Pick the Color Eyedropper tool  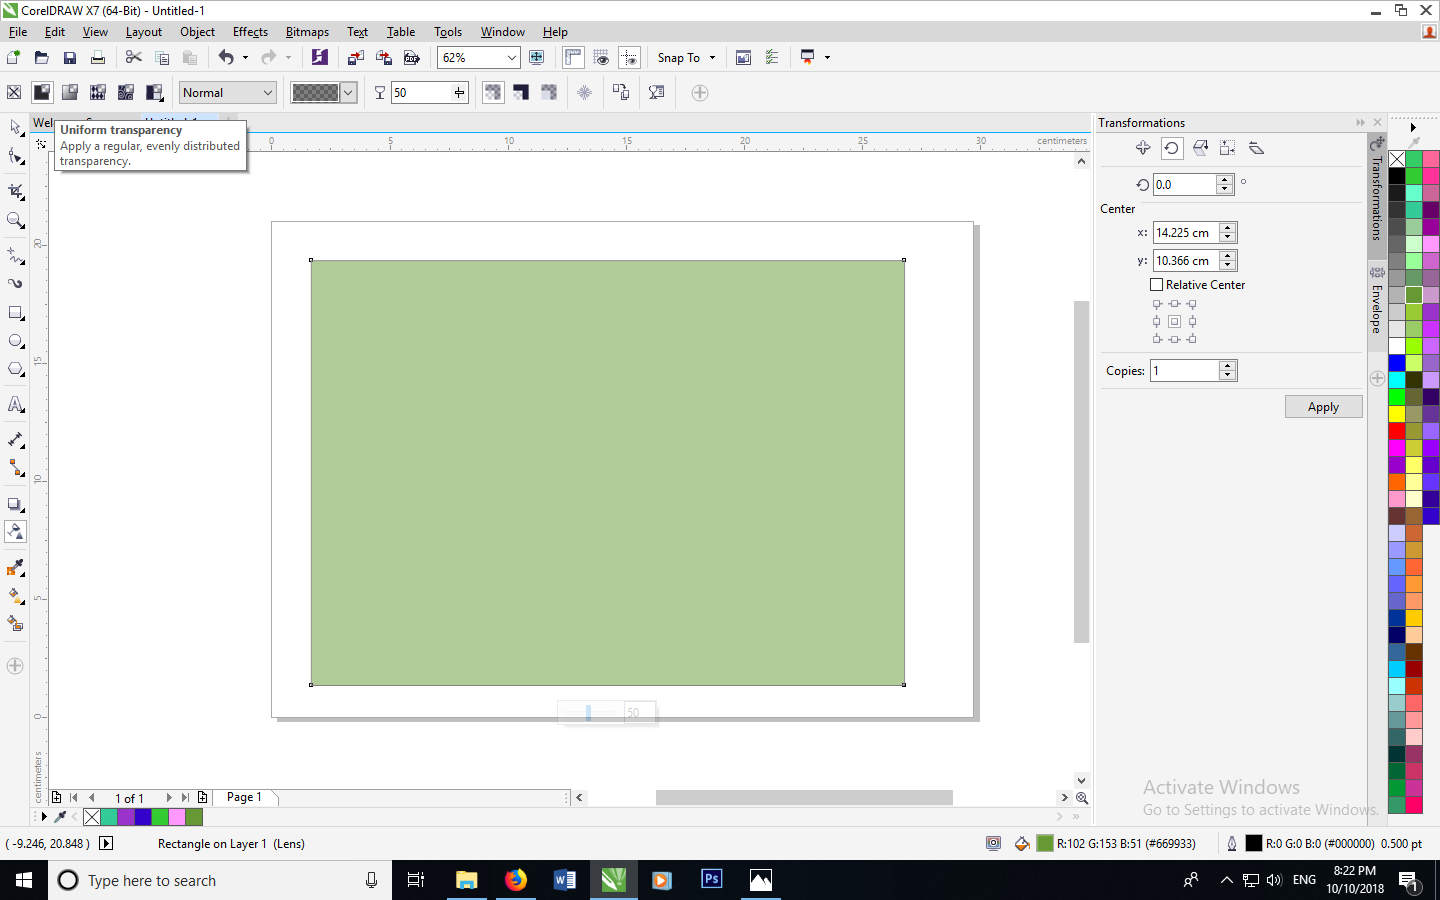point(15,568)
